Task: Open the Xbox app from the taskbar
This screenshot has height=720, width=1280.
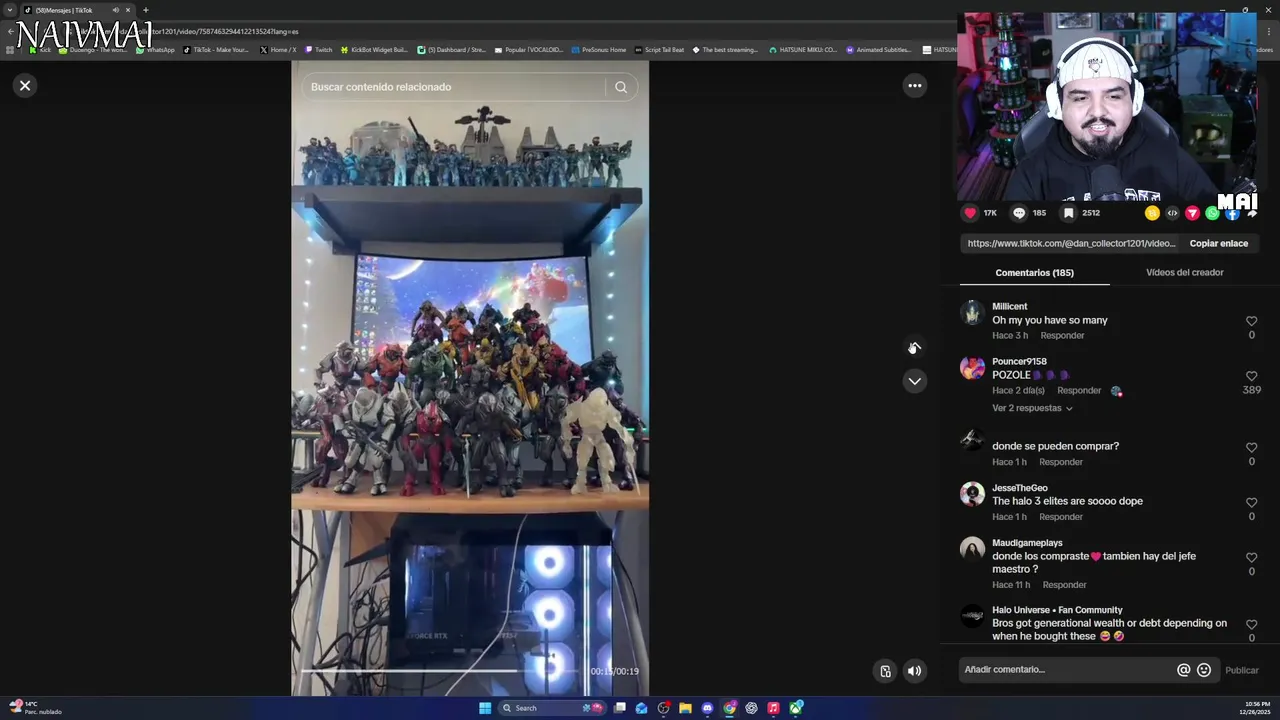Action: click(x=796, y=708)
